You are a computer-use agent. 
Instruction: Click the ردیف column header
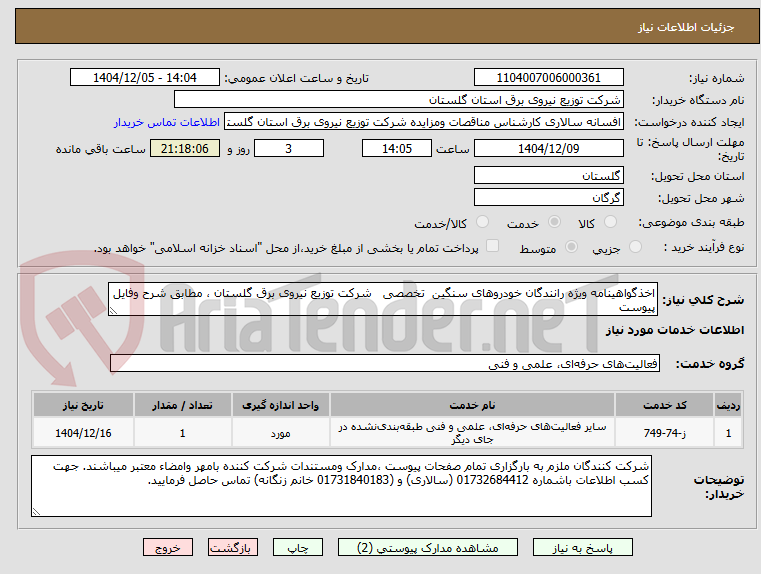pos(728,405)
